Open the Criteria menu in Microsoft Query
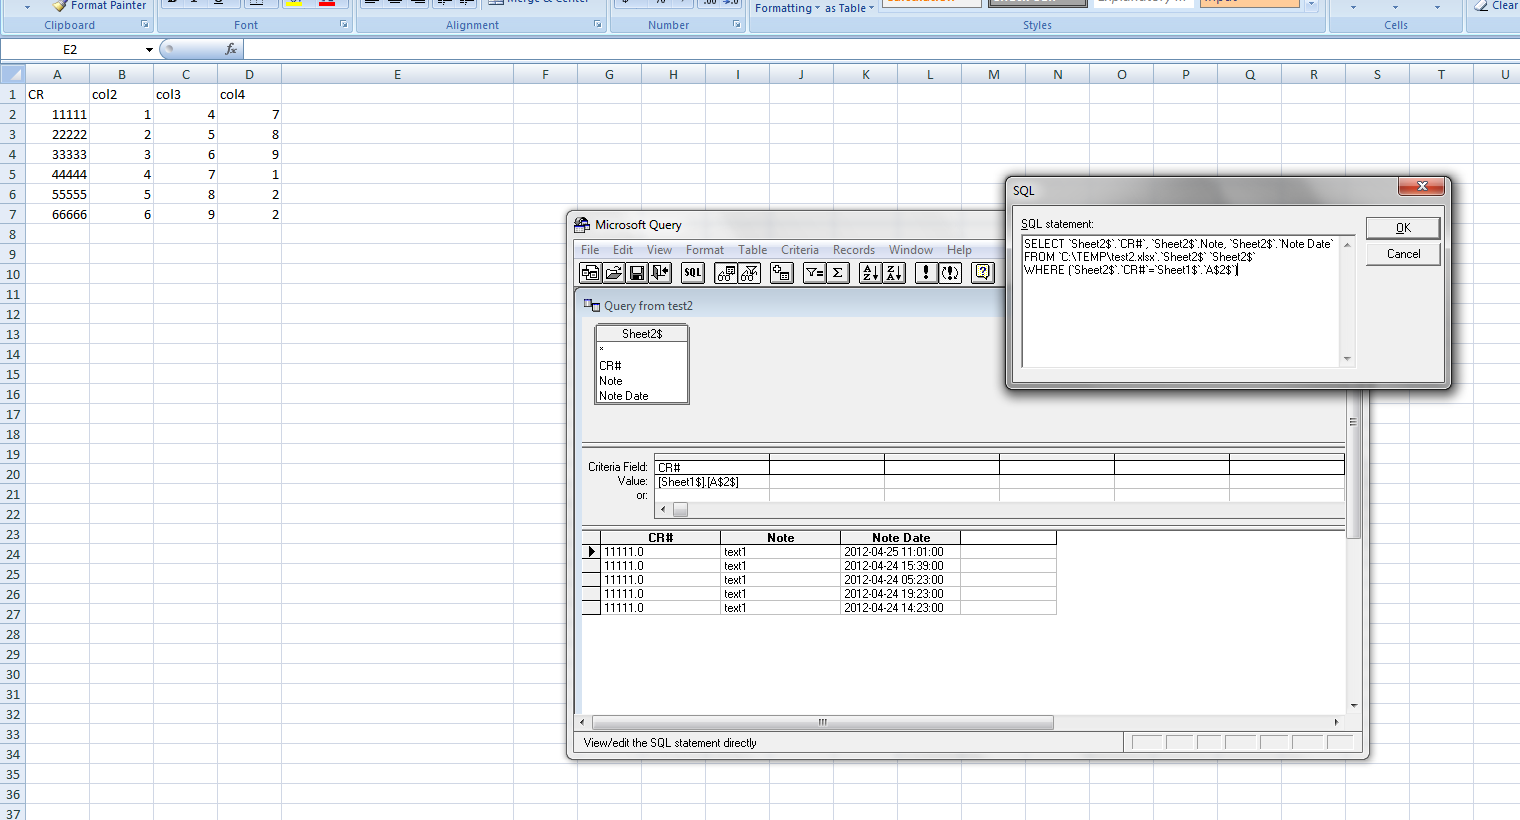Image resolution: width=1520 pixels, height=820 pixels. [800, 249]
